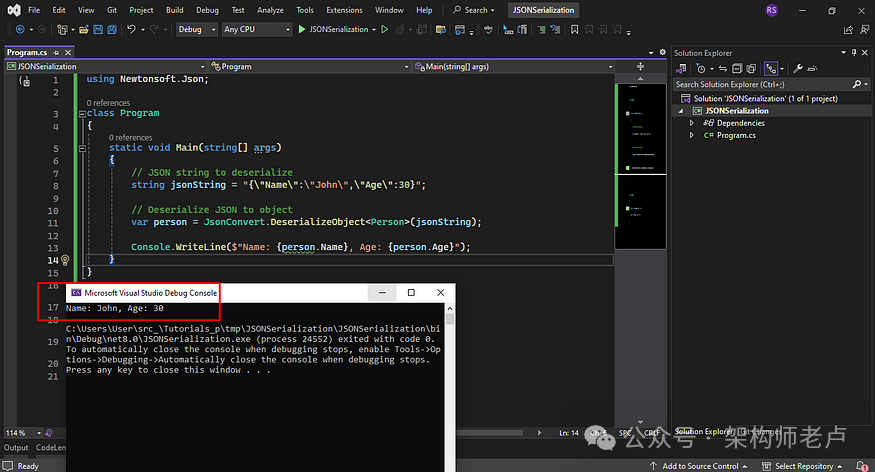Click the uncomment selection icon
875x472 pixels.
555,30
